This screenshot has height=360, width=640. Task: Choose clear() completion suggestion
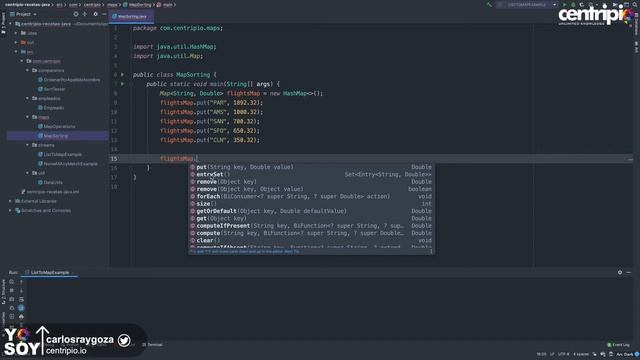[x=311, y=240]
